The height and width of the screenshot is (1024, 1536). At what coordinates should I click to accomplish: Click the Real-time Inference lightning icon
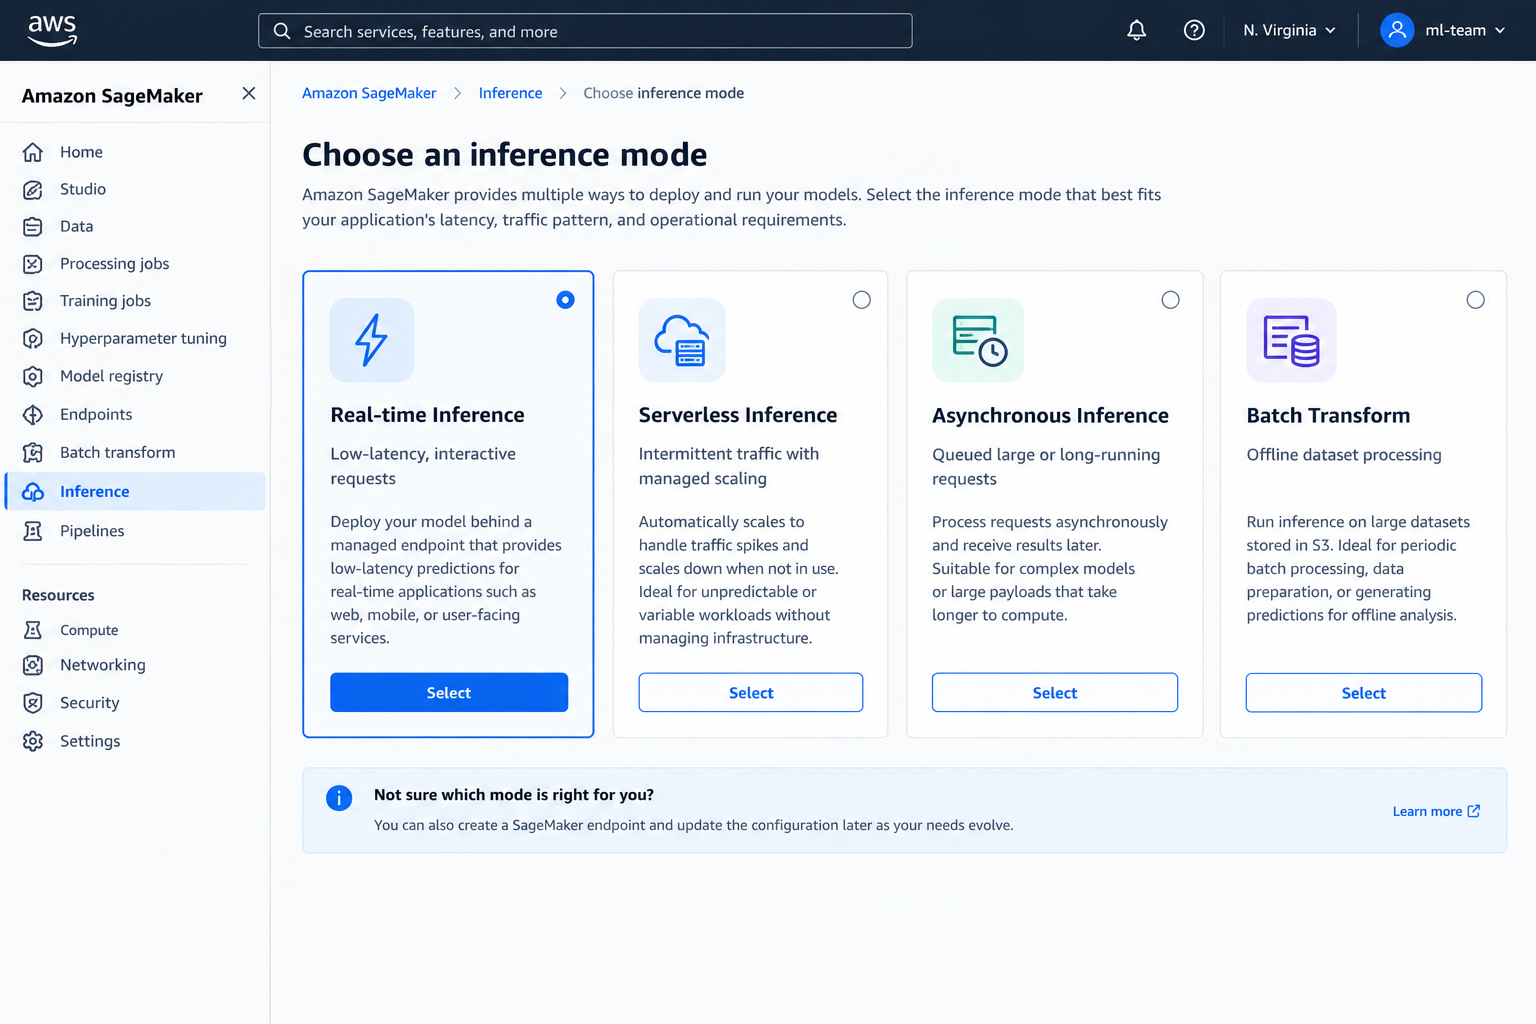[372, 340]
